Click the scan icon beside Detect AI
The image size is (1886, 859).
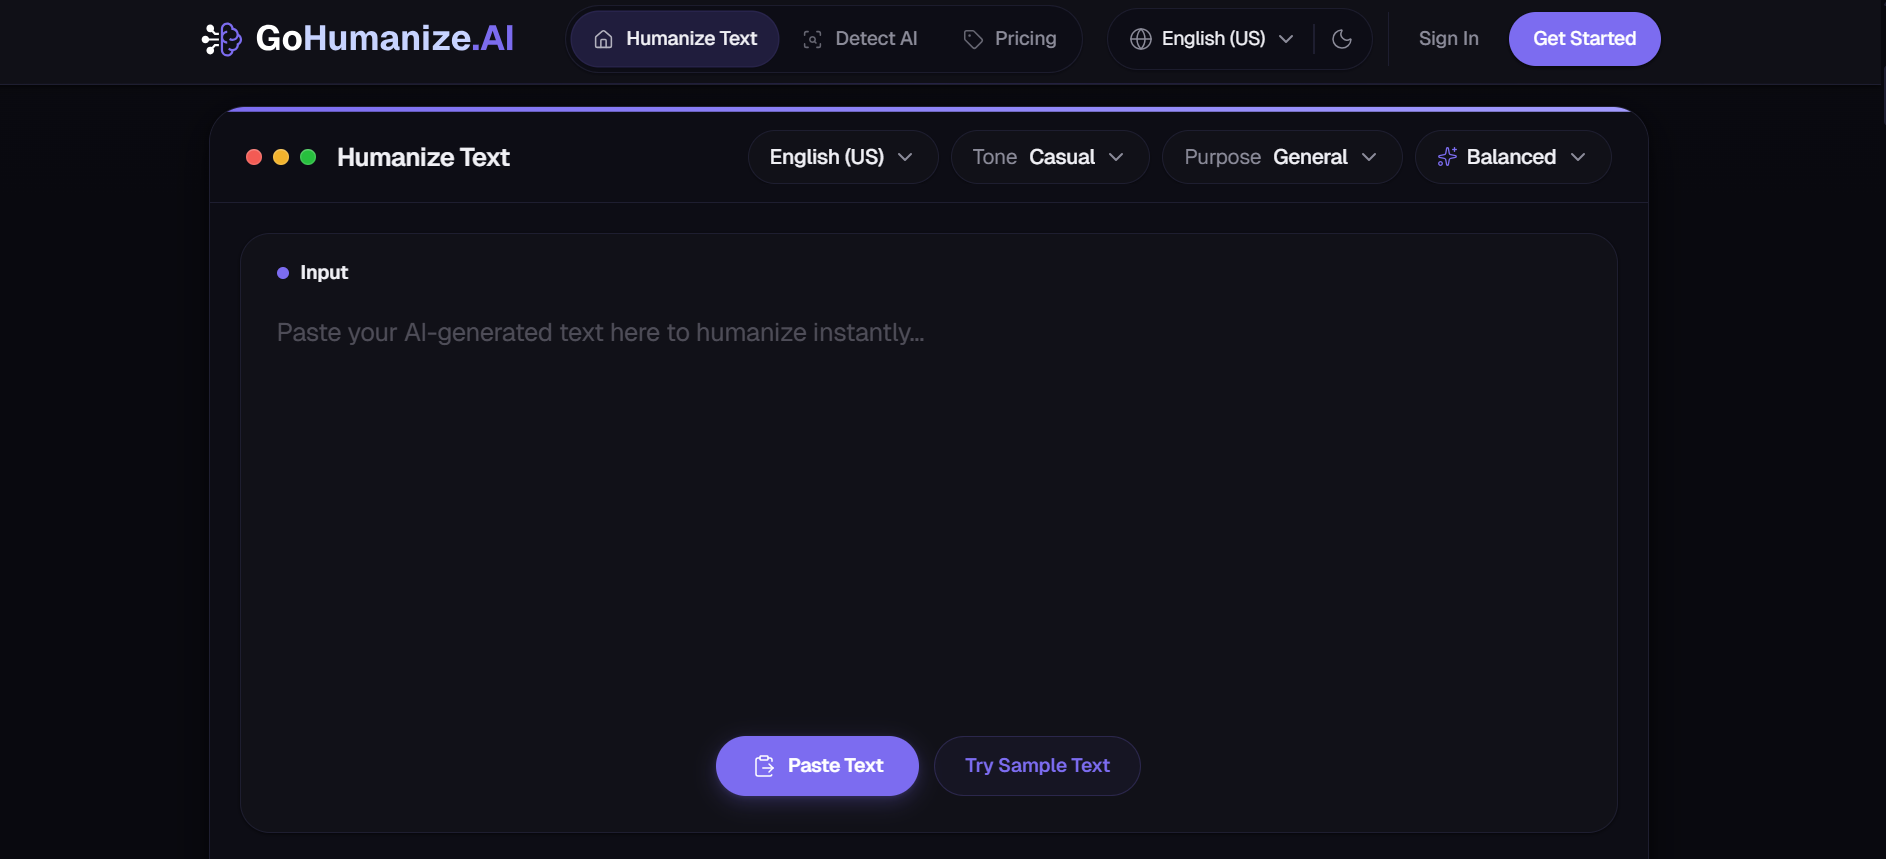click(x=813, y=39)
